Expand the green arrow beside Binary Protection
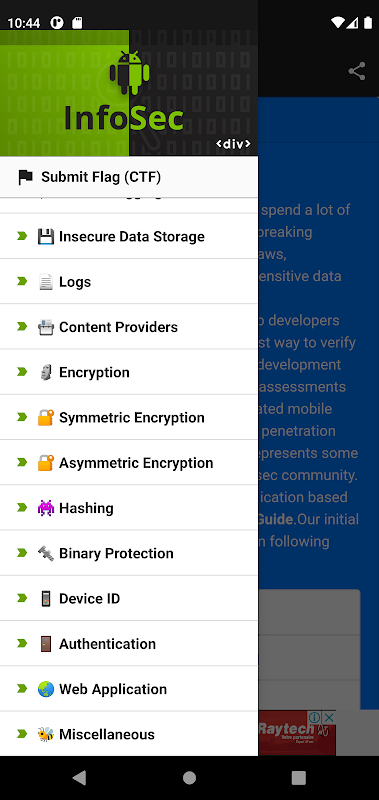Screen dimensions: 379x800 pos(22,553)
